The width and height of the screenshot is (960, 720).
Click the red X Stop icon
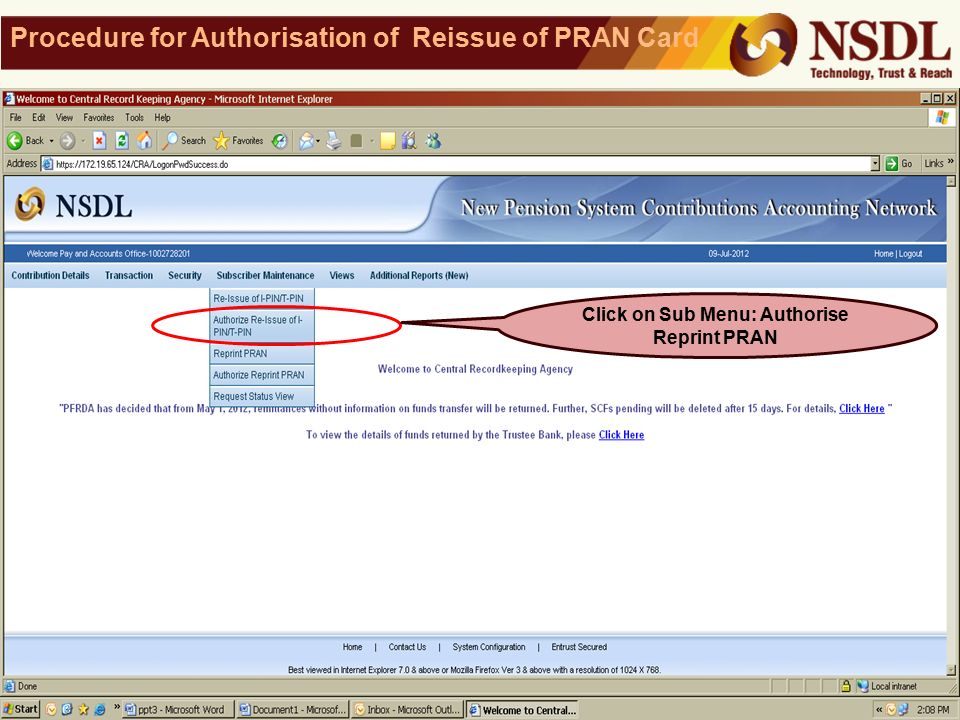(99, 141)
